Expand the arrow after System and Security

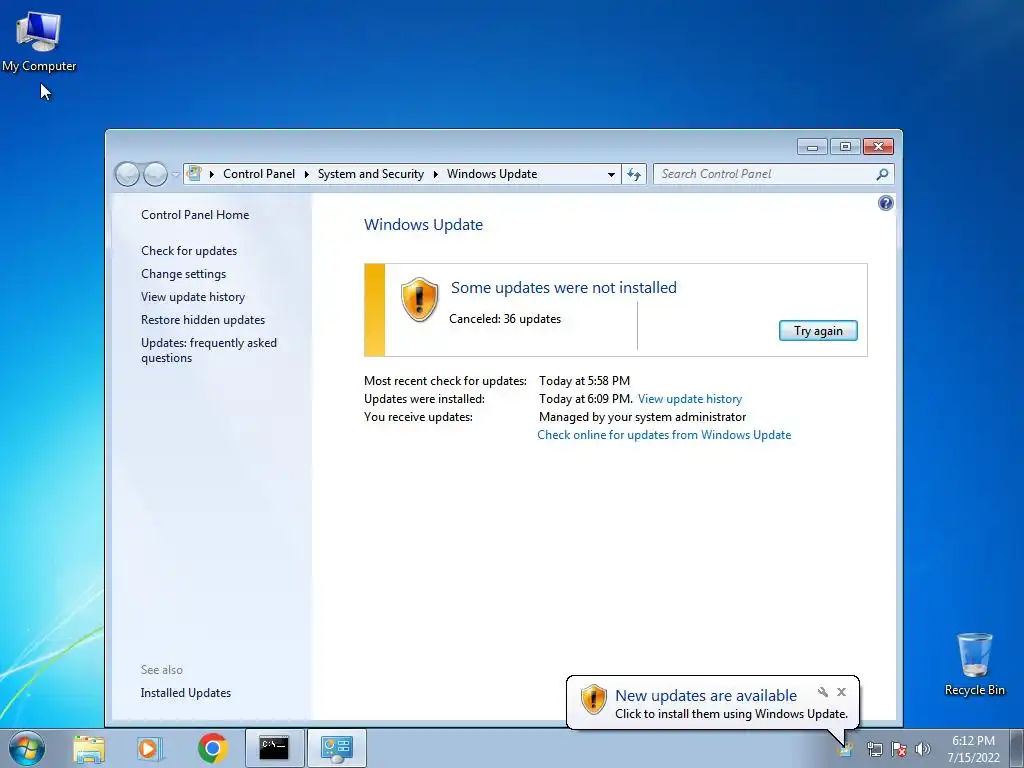(x=436, y=174)
